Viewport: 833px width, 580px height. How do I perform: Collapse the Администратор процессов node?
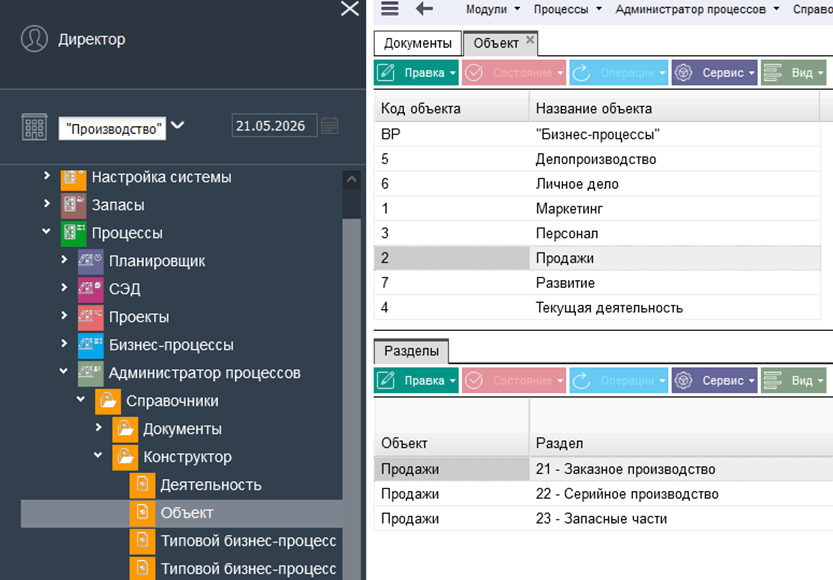tap(64, 371)
